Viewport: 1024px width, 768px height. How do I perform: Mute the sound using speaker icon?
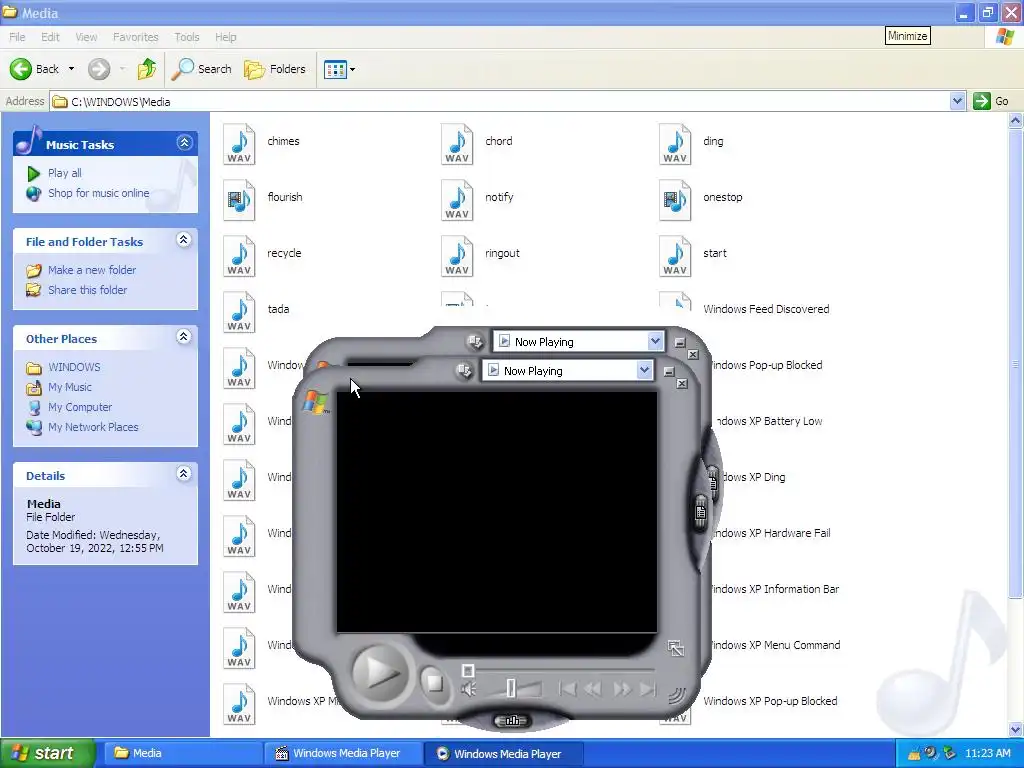coord(468,689)
